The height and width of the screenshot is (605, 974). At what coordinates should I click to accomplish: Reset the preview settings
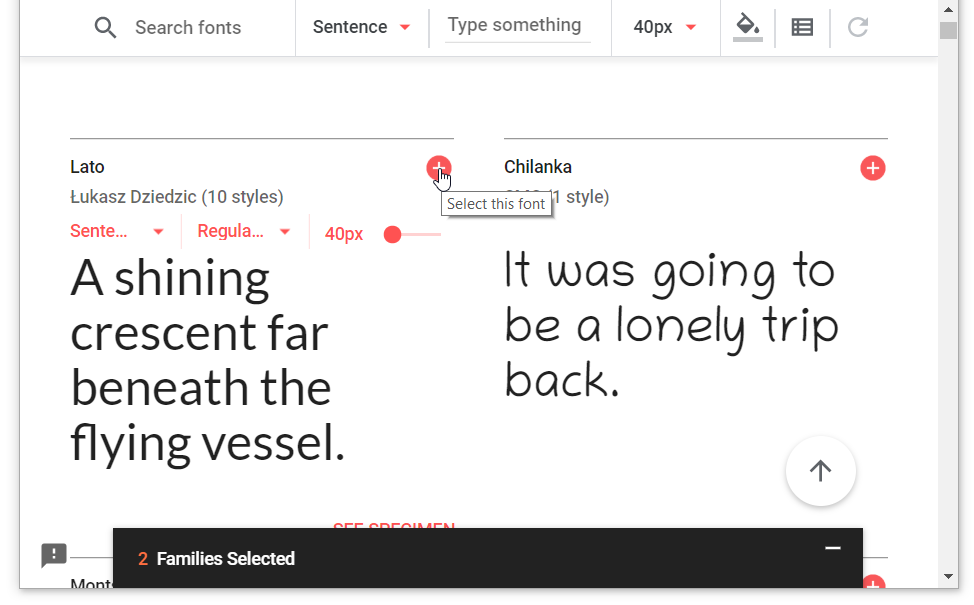(x=857, y=27)
